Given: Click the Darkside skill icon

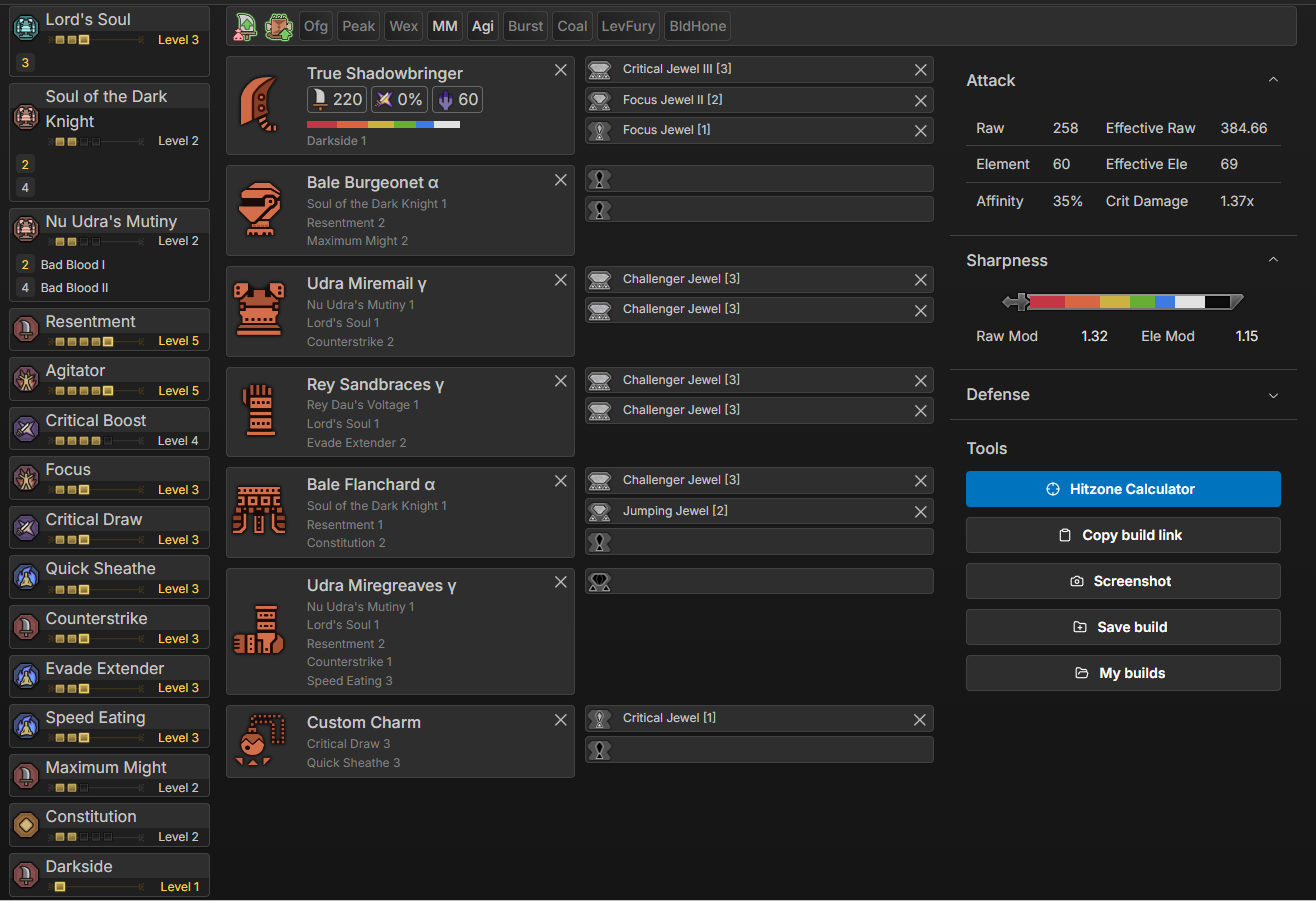Looking at the screenshot, I should tap(26, 875).
